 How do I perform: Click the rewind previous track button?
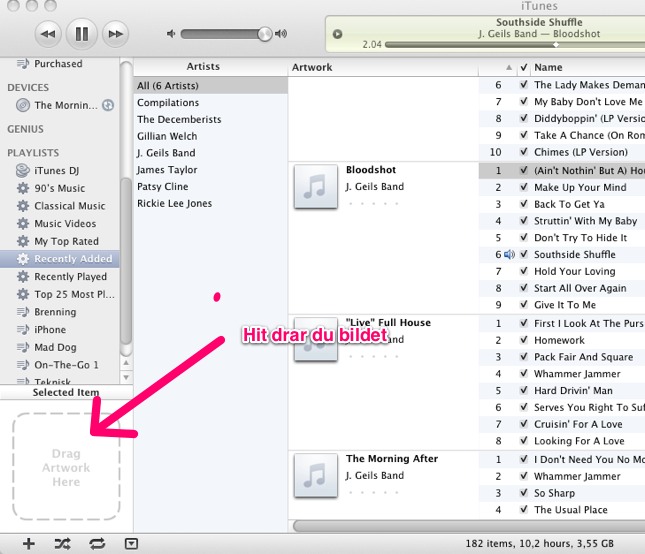(48, 34)
